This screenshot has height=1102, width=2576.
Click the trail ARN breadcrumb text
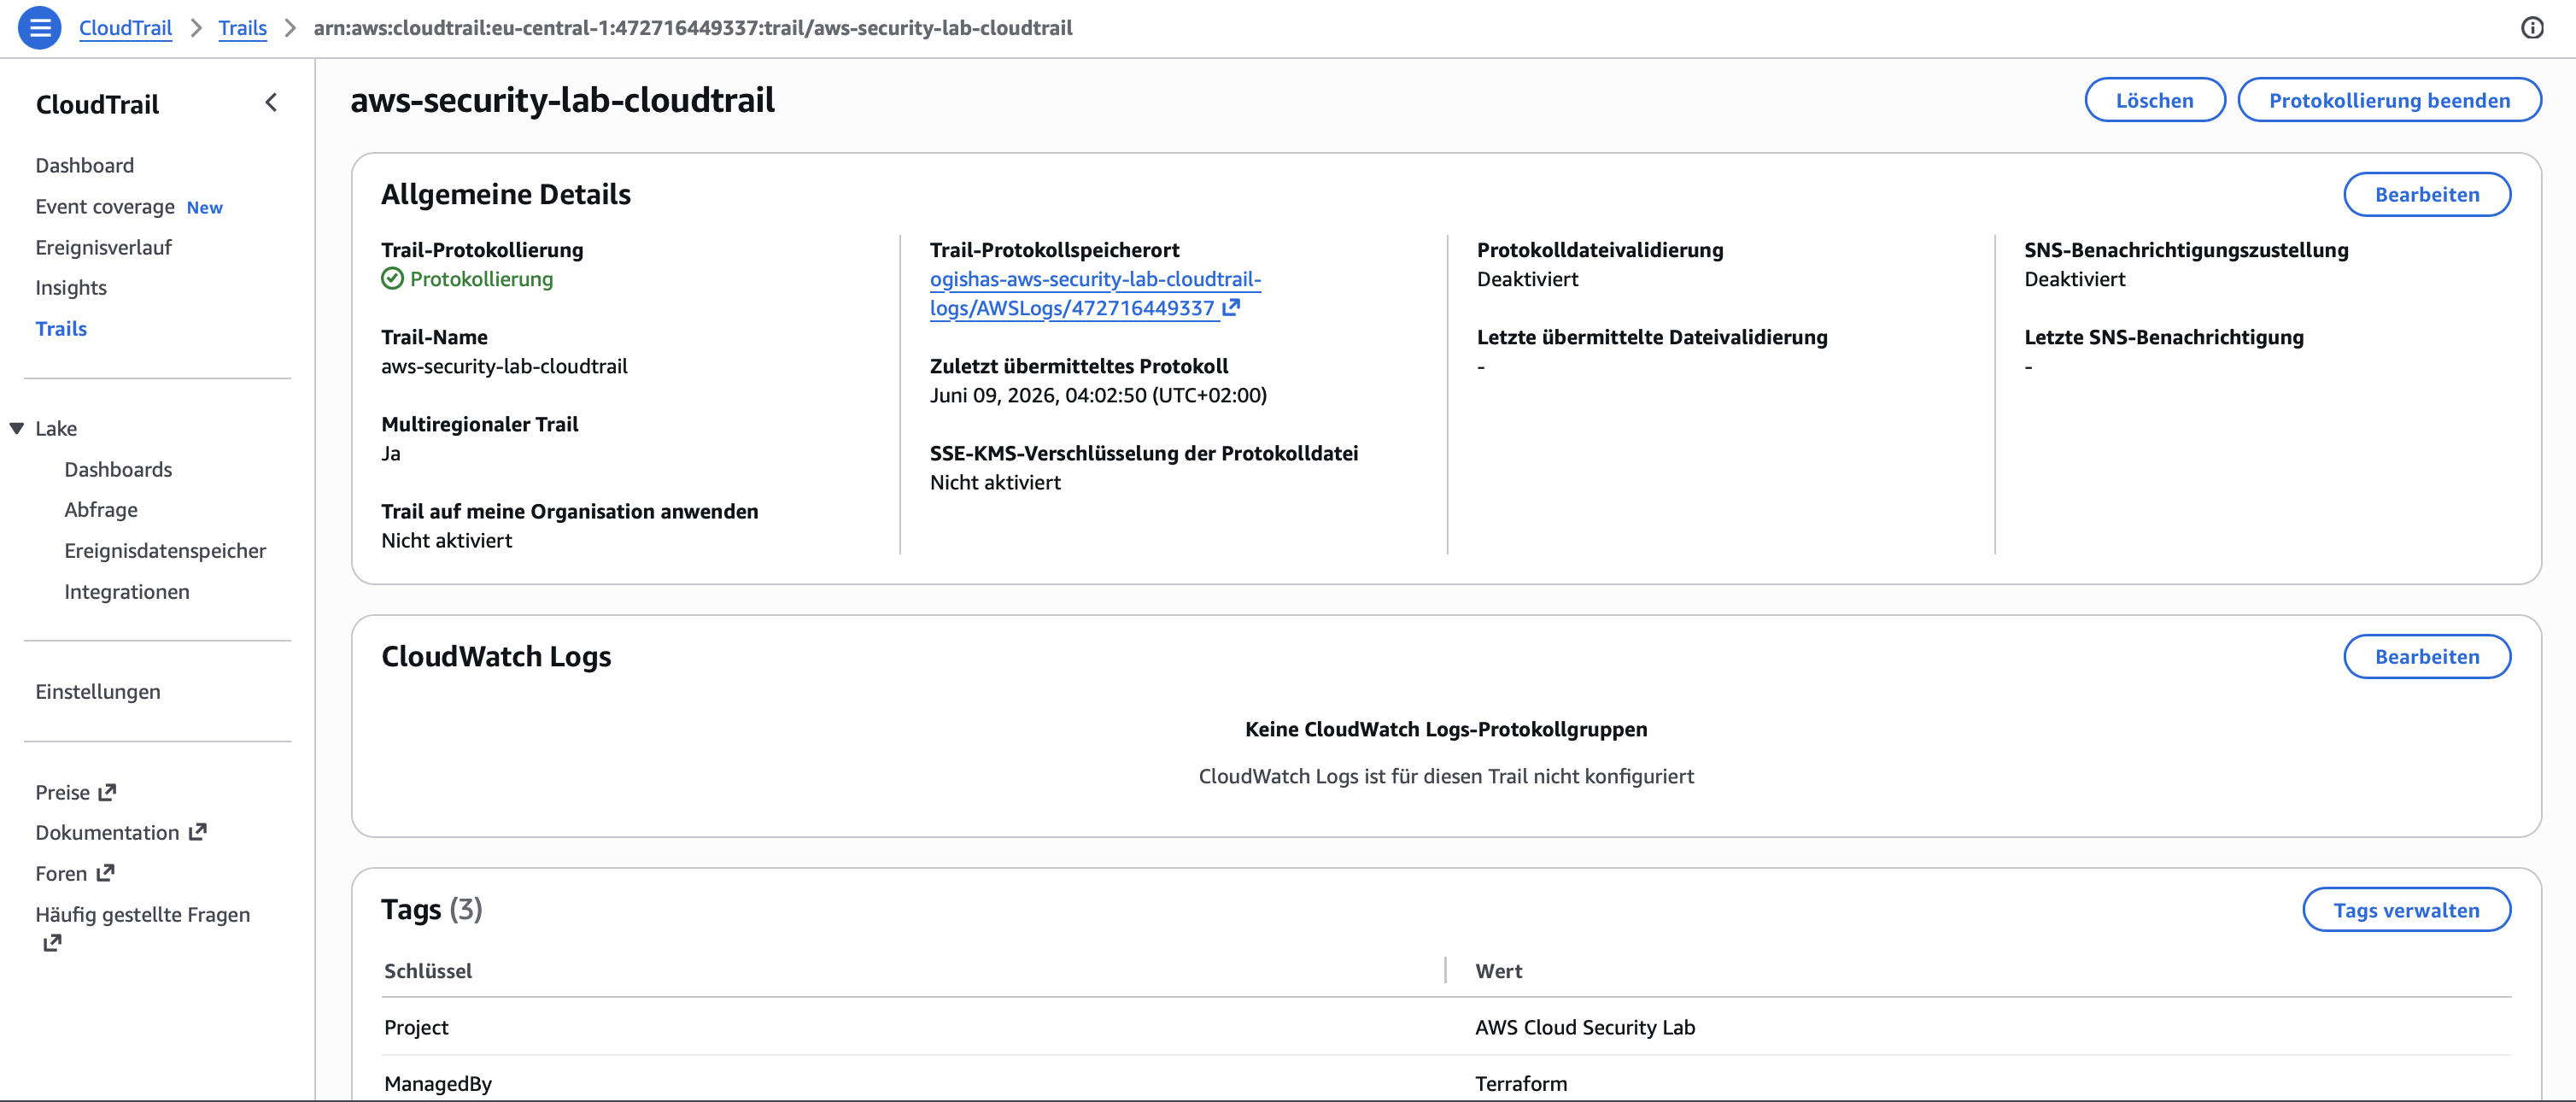pos(693,28)
